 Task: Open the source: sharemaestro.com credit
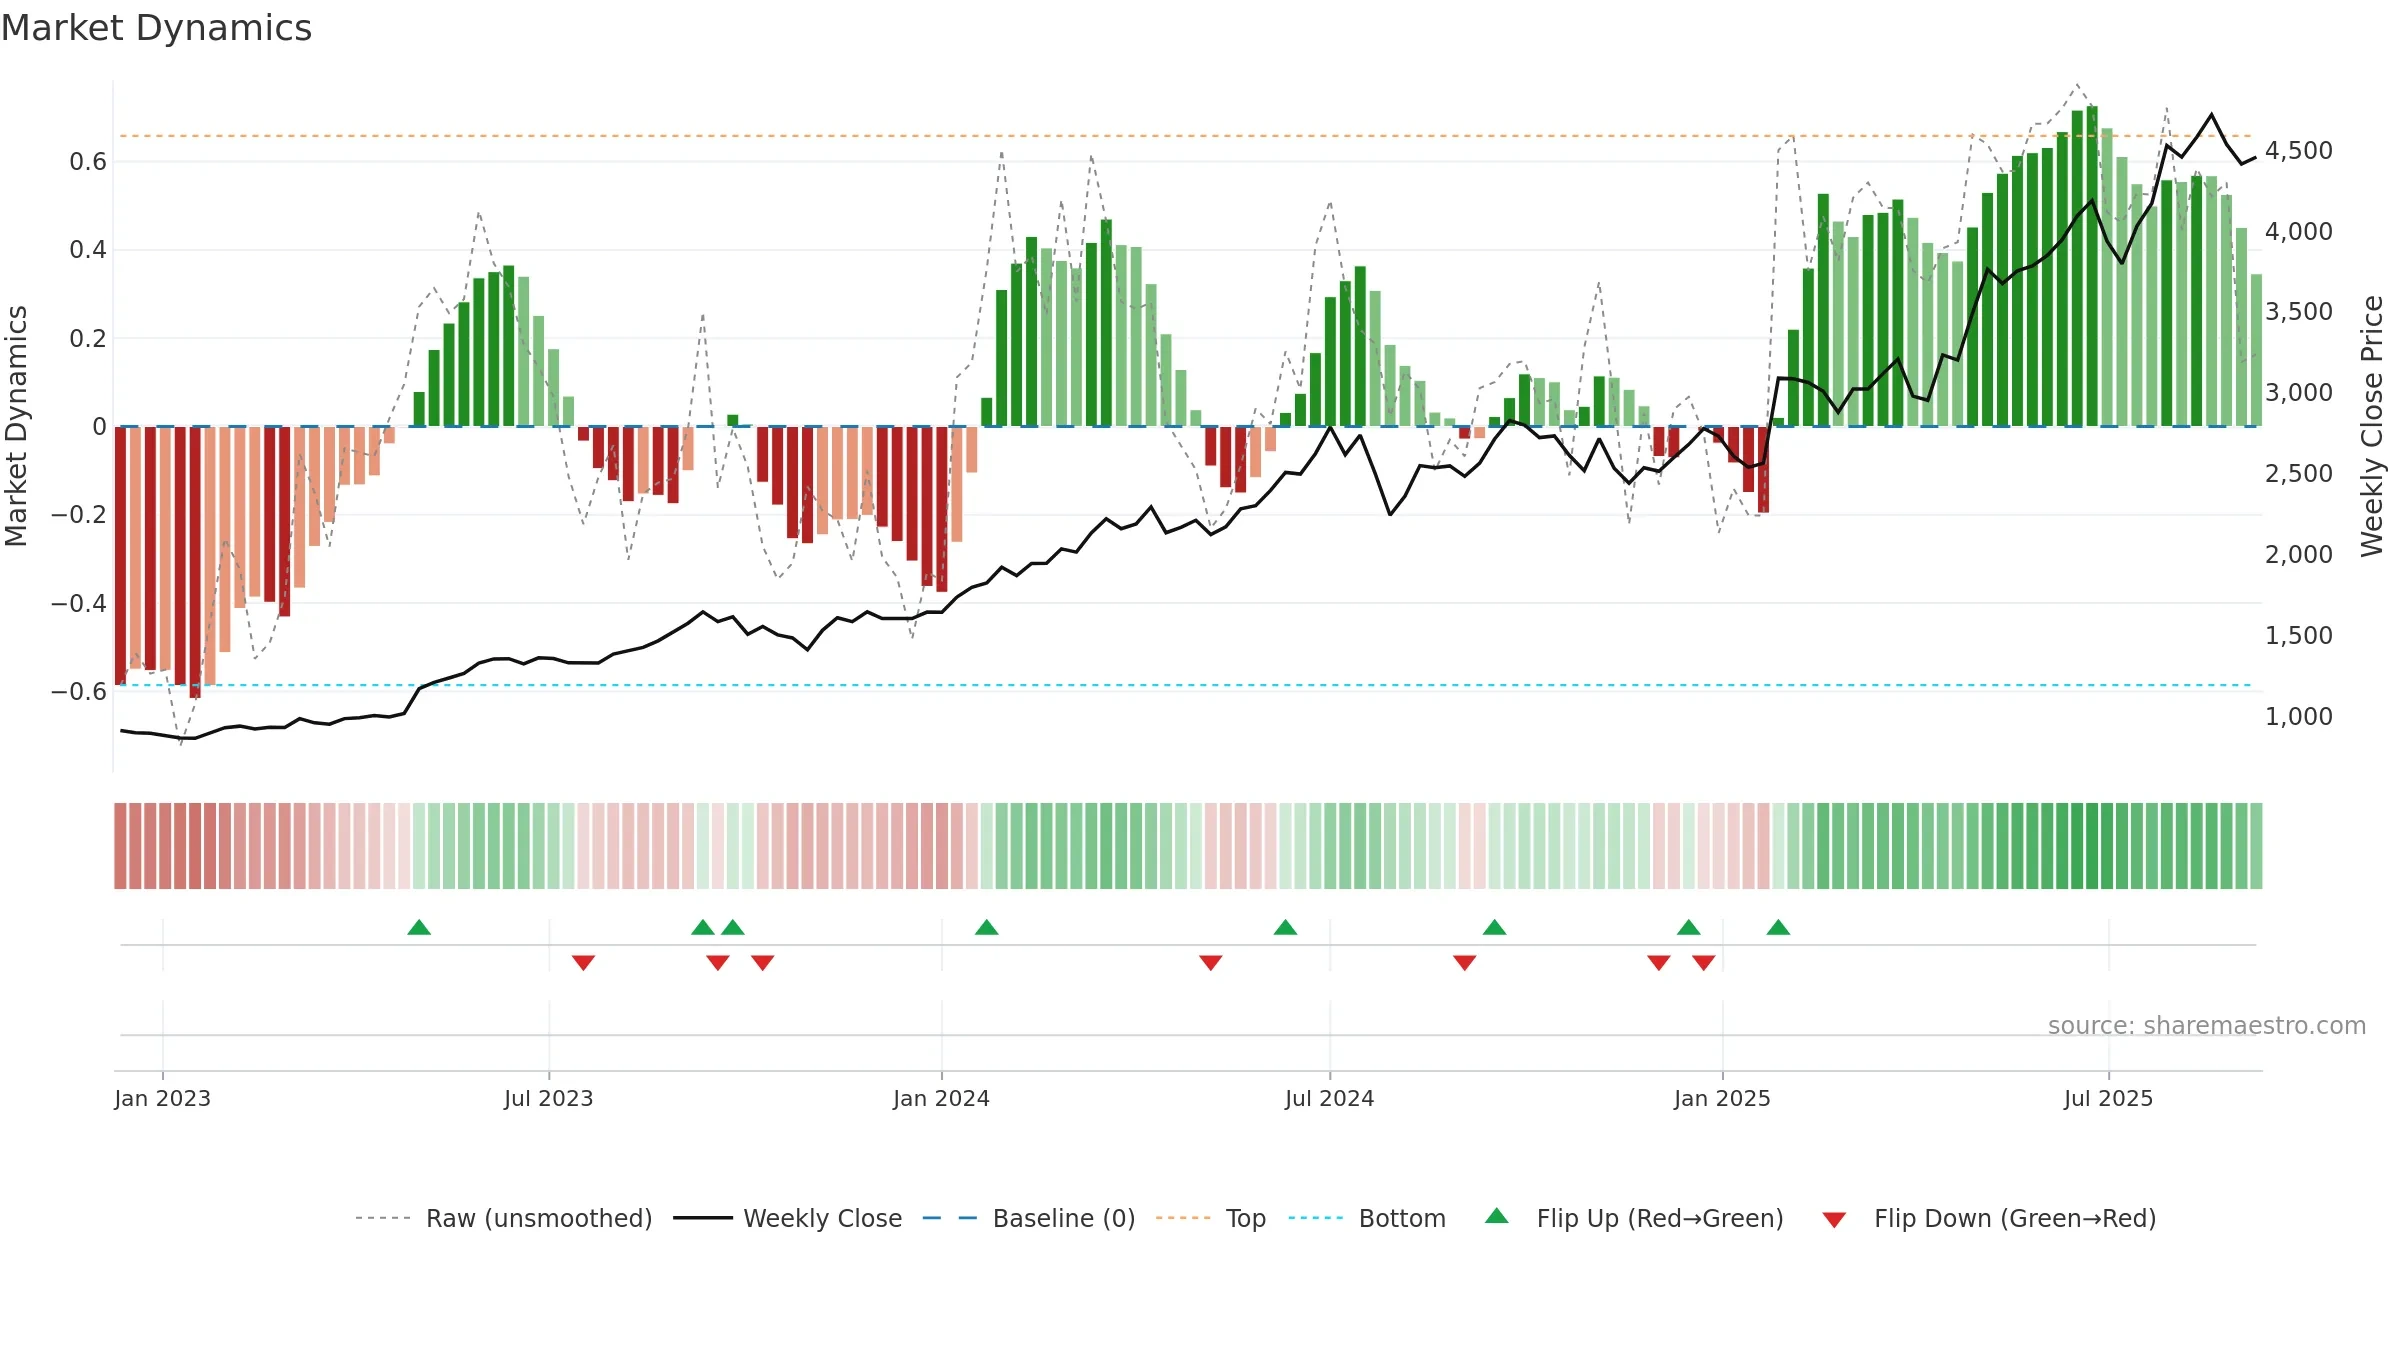(x=2207, y=1026)
